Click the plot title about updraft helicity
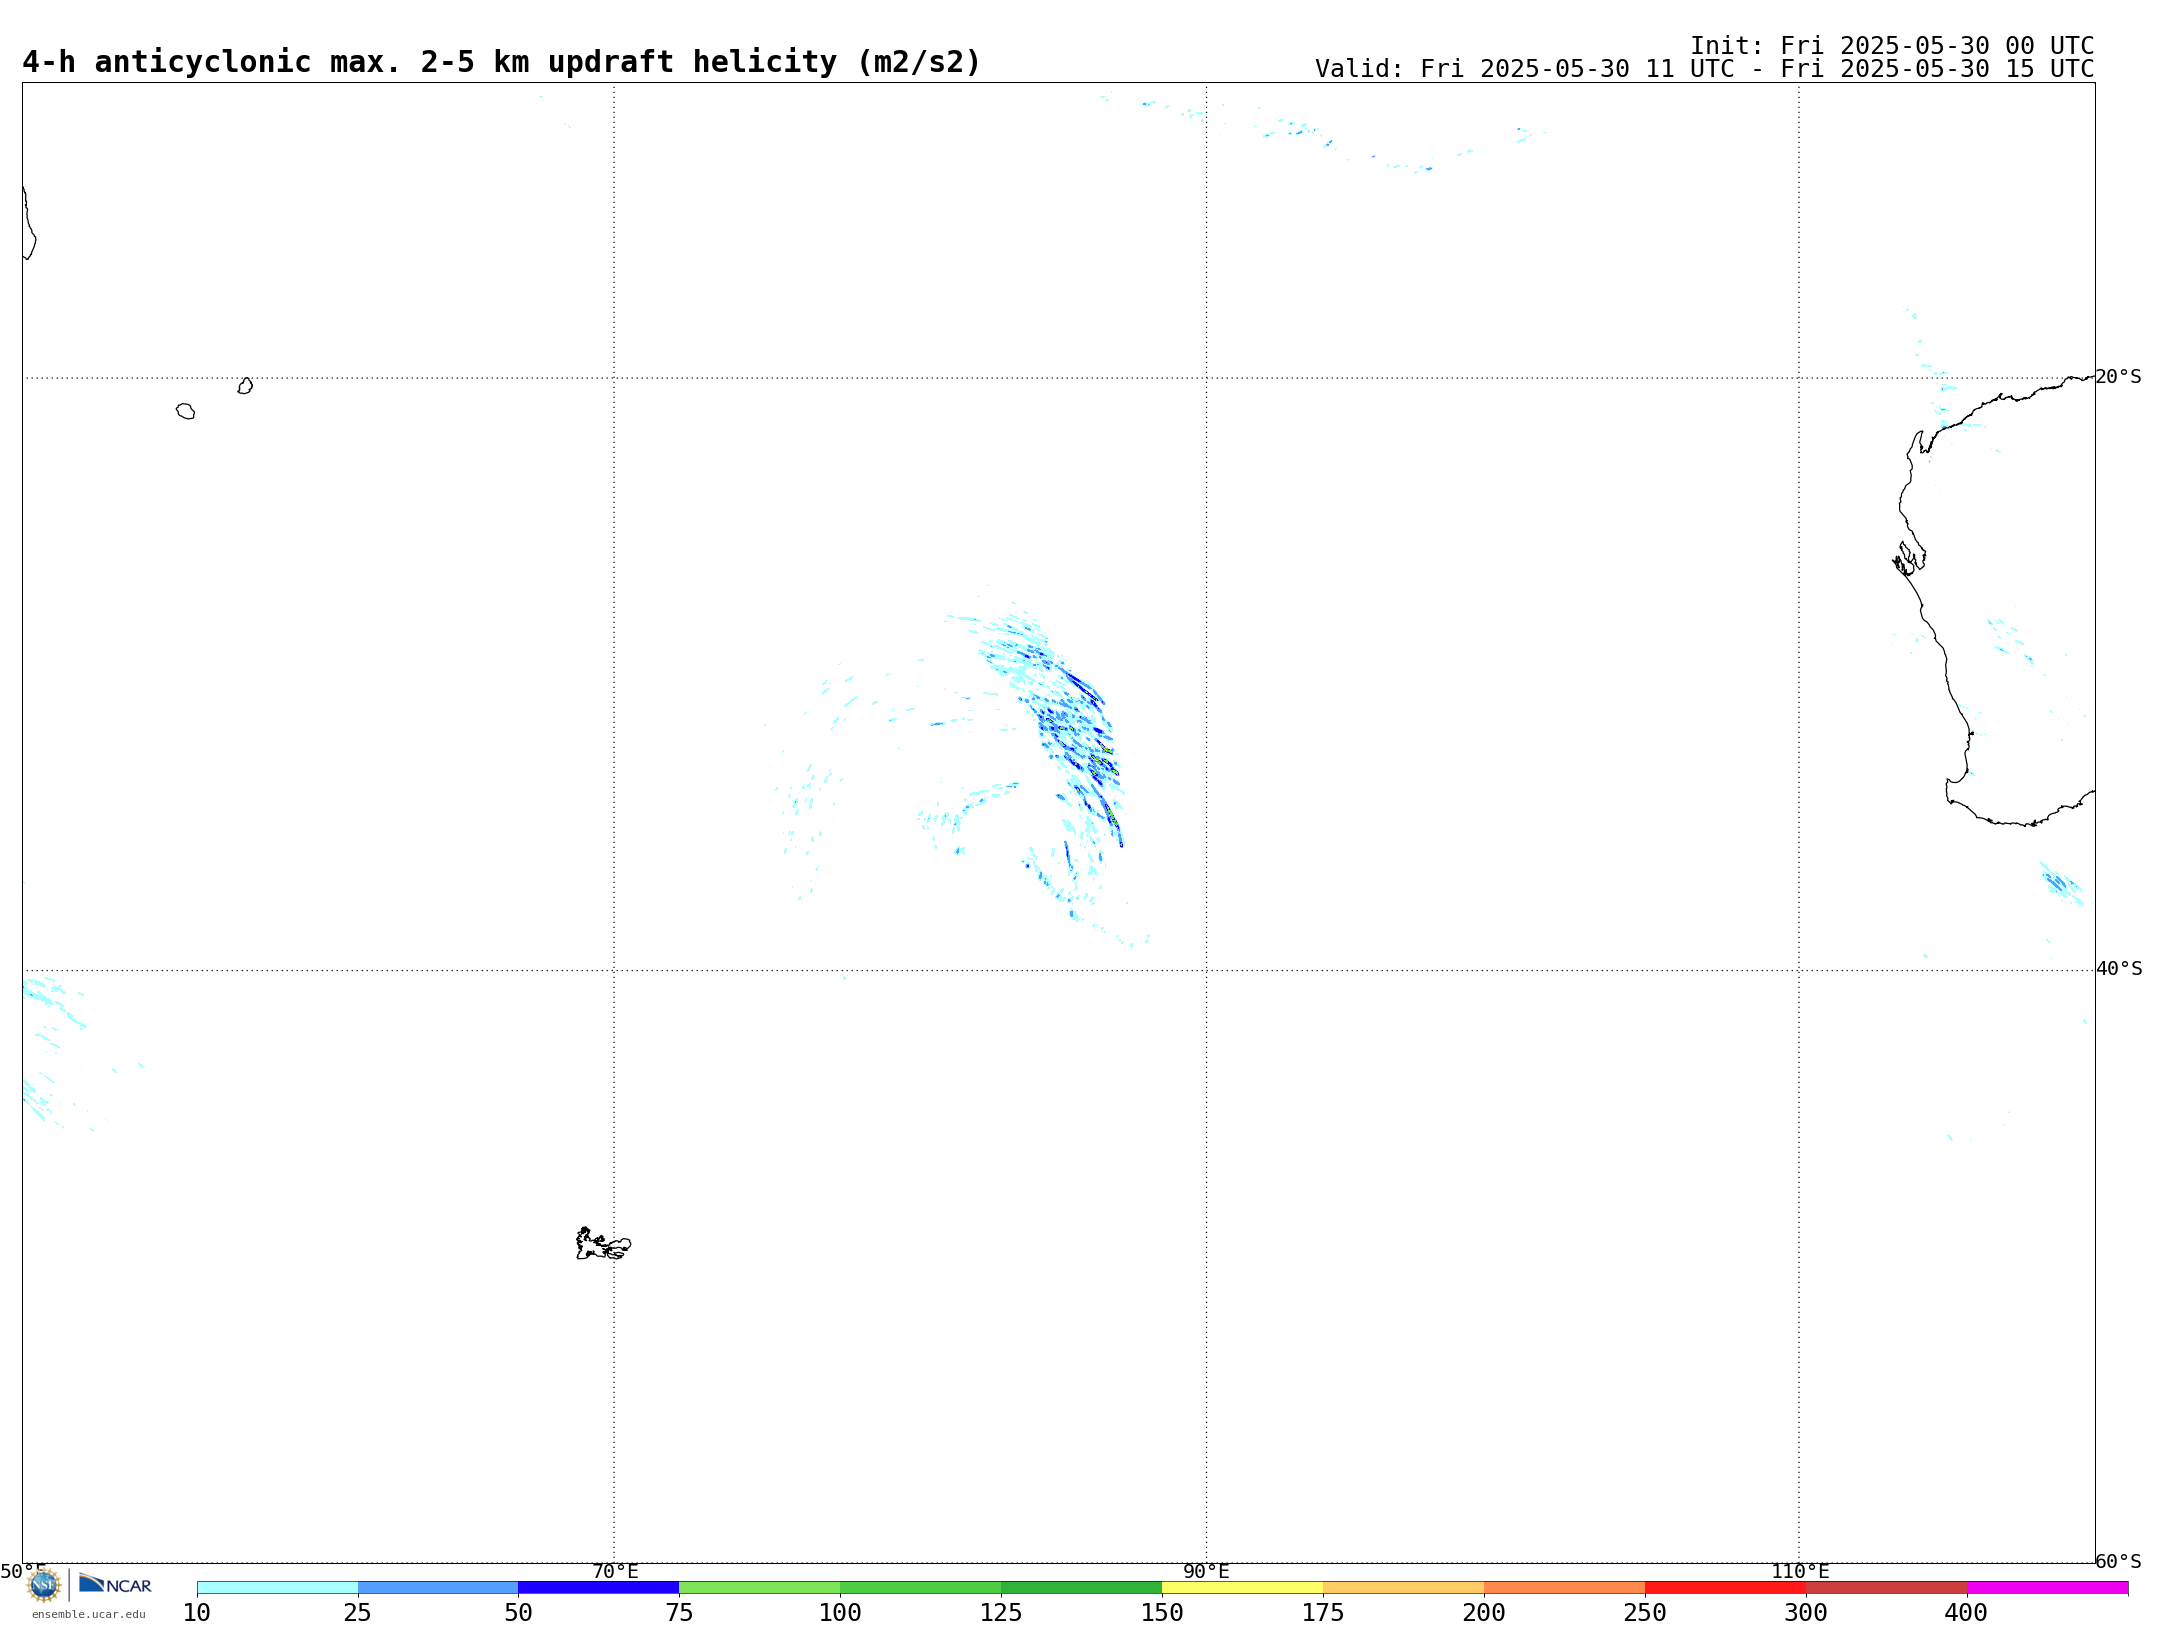2160x1626 pixels. pos(501,62)
